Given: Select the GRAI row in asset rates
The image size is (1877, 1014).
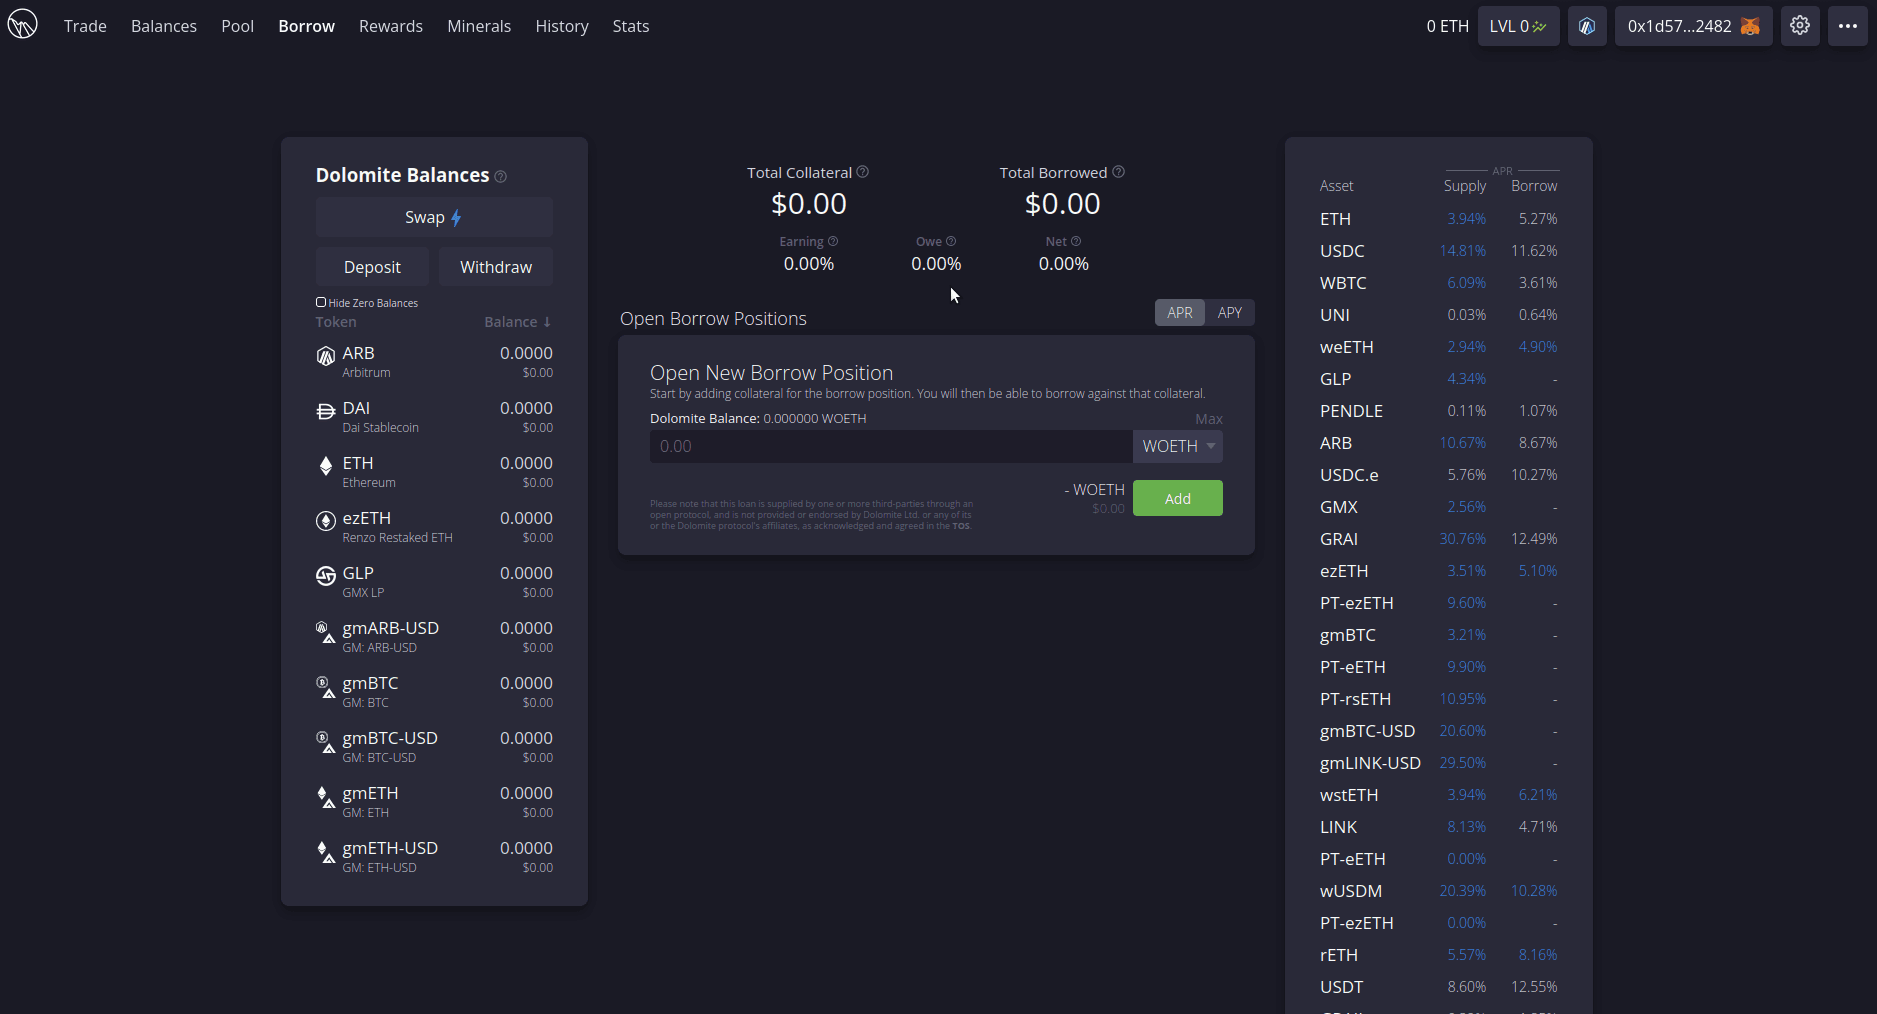Looking at the screenshot, I should (x=1438, y=539).
